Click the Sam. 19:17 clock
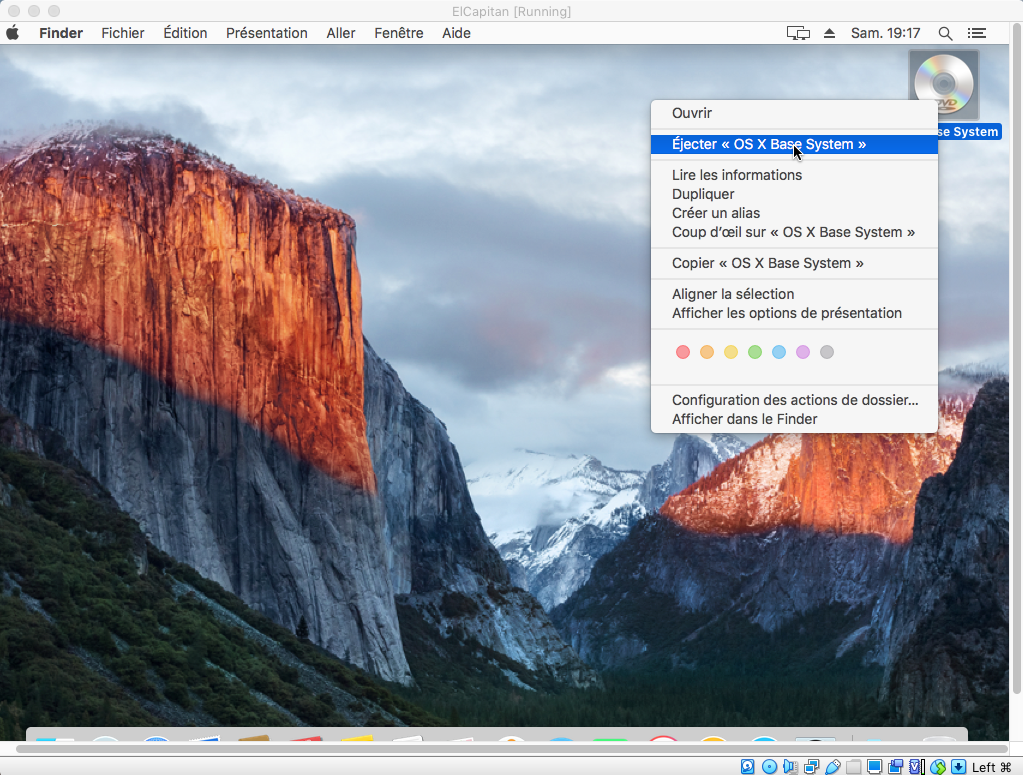The width and height of the screenshot is (1023, 775). tap(885, 33)
